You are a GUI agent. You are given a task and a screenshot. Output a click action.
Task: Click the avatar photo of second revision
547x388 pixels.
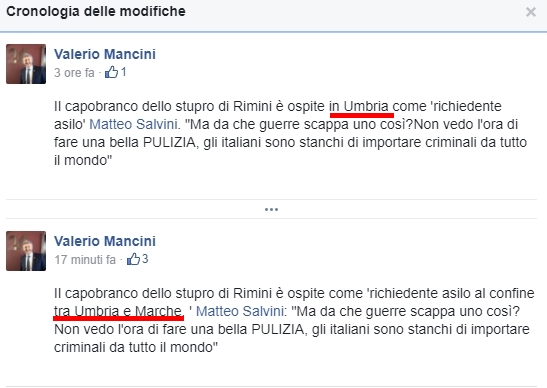26,251
